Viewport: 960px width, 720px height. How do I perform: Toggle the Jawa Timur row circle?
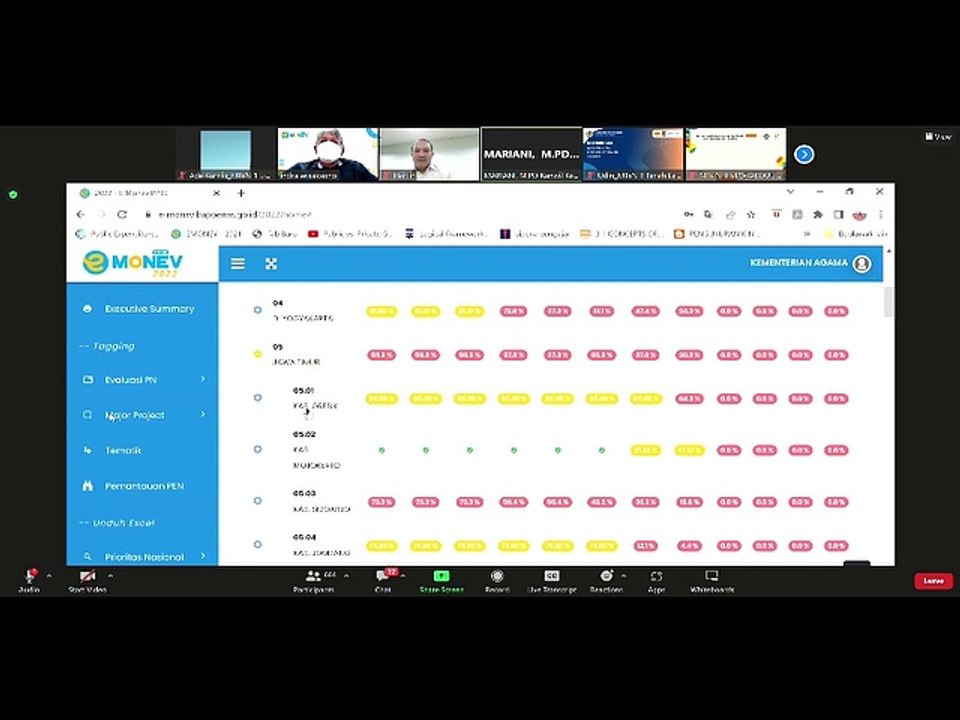tap(258, 354)
